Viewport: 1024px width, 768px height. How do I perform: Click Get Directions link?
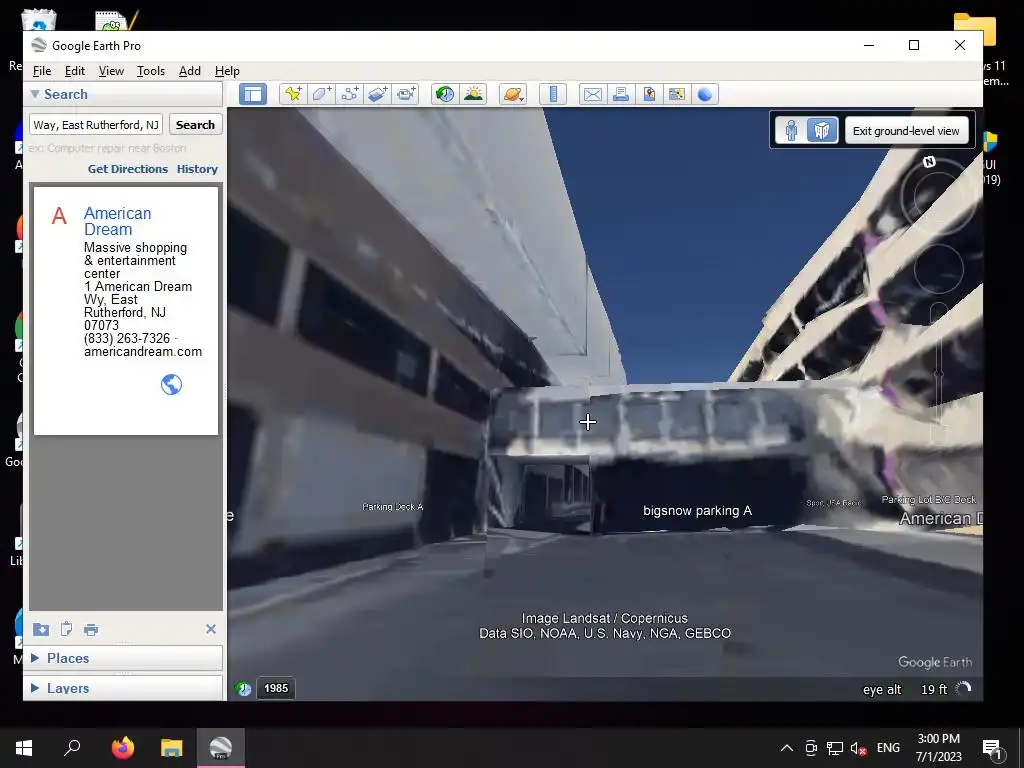click(128, 168)
